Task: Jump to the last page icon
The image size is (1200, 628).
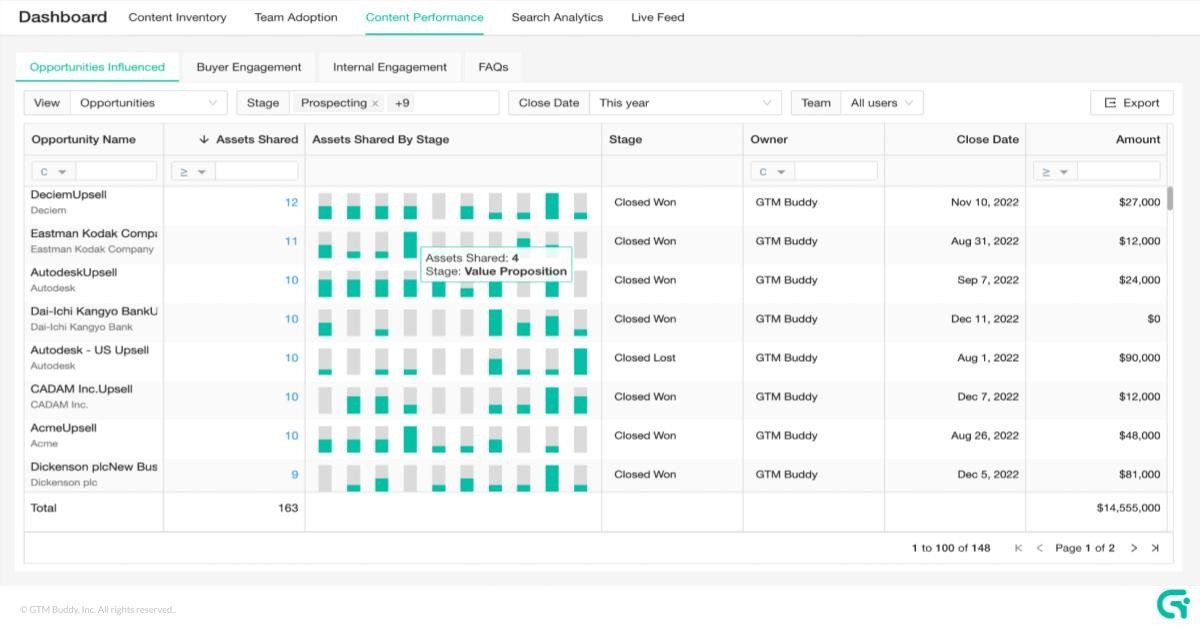Action: pyautogui.click(x=1156, y=548)
